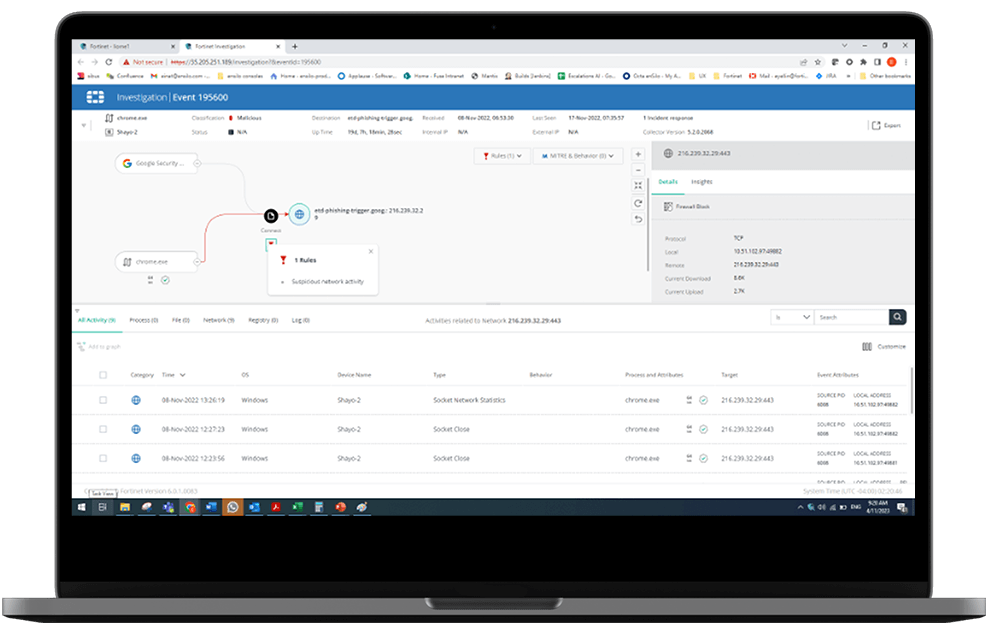Viewport: 986px width, 637px height.
Task: Open WhatsApp from the Windows taskbar
Action: [232, 507]
